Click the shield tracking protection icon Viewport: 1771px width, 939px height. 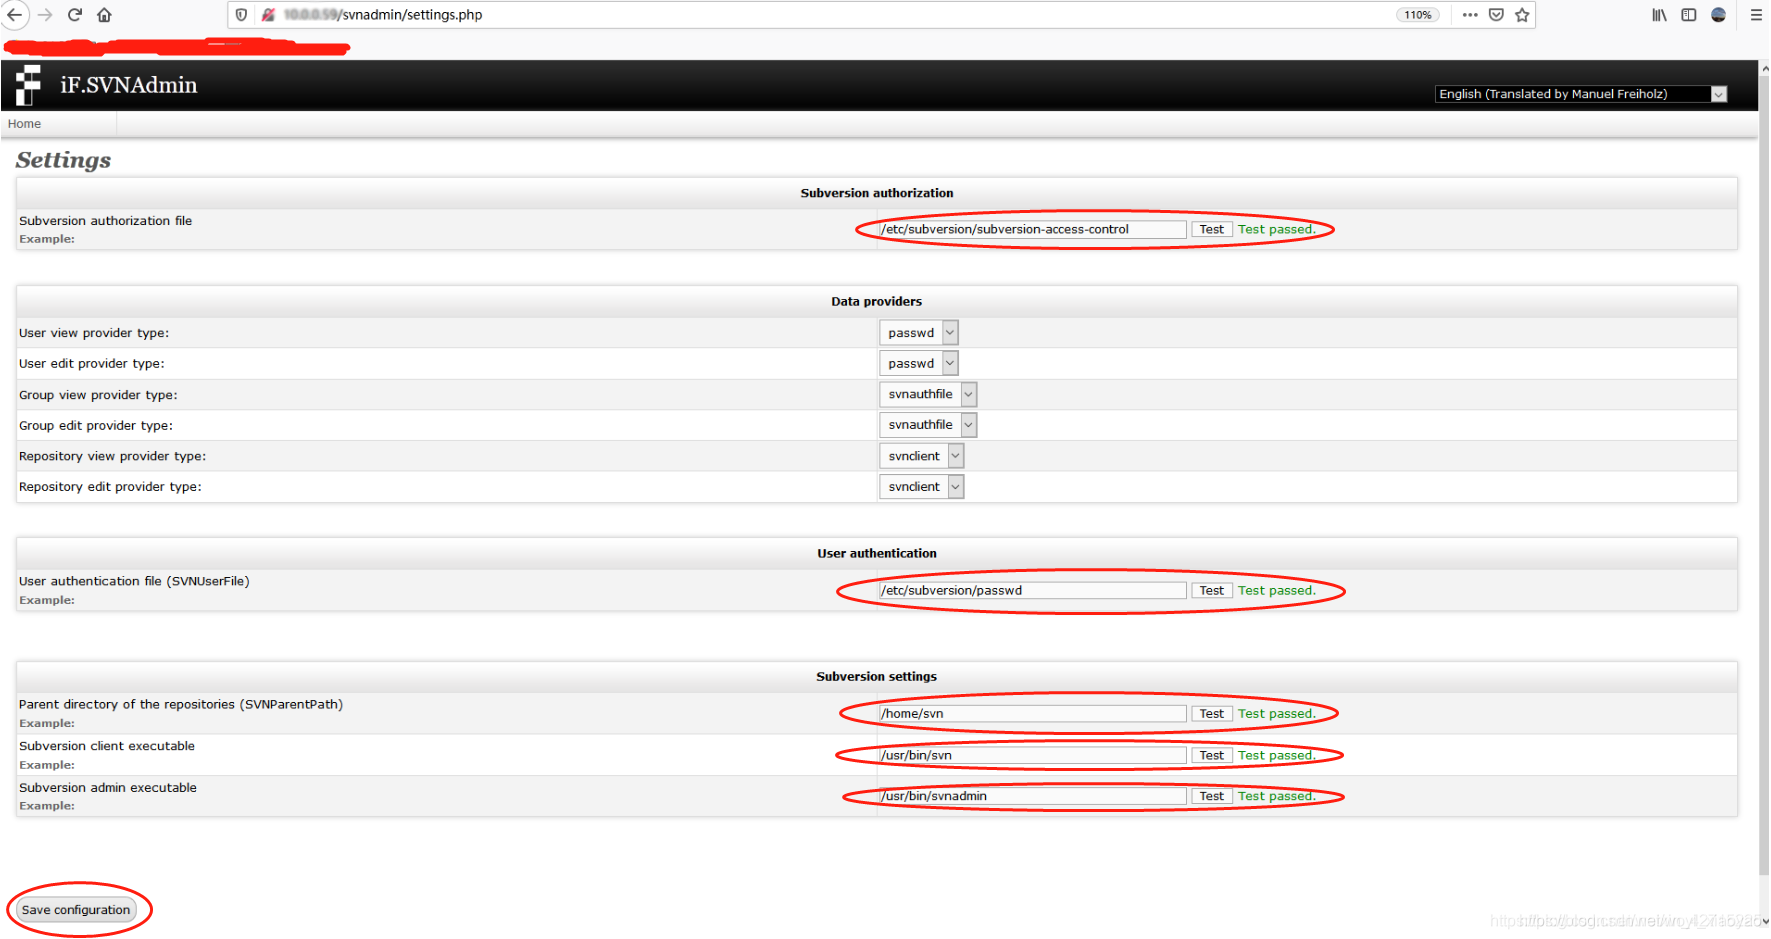(x=240, y=14)
